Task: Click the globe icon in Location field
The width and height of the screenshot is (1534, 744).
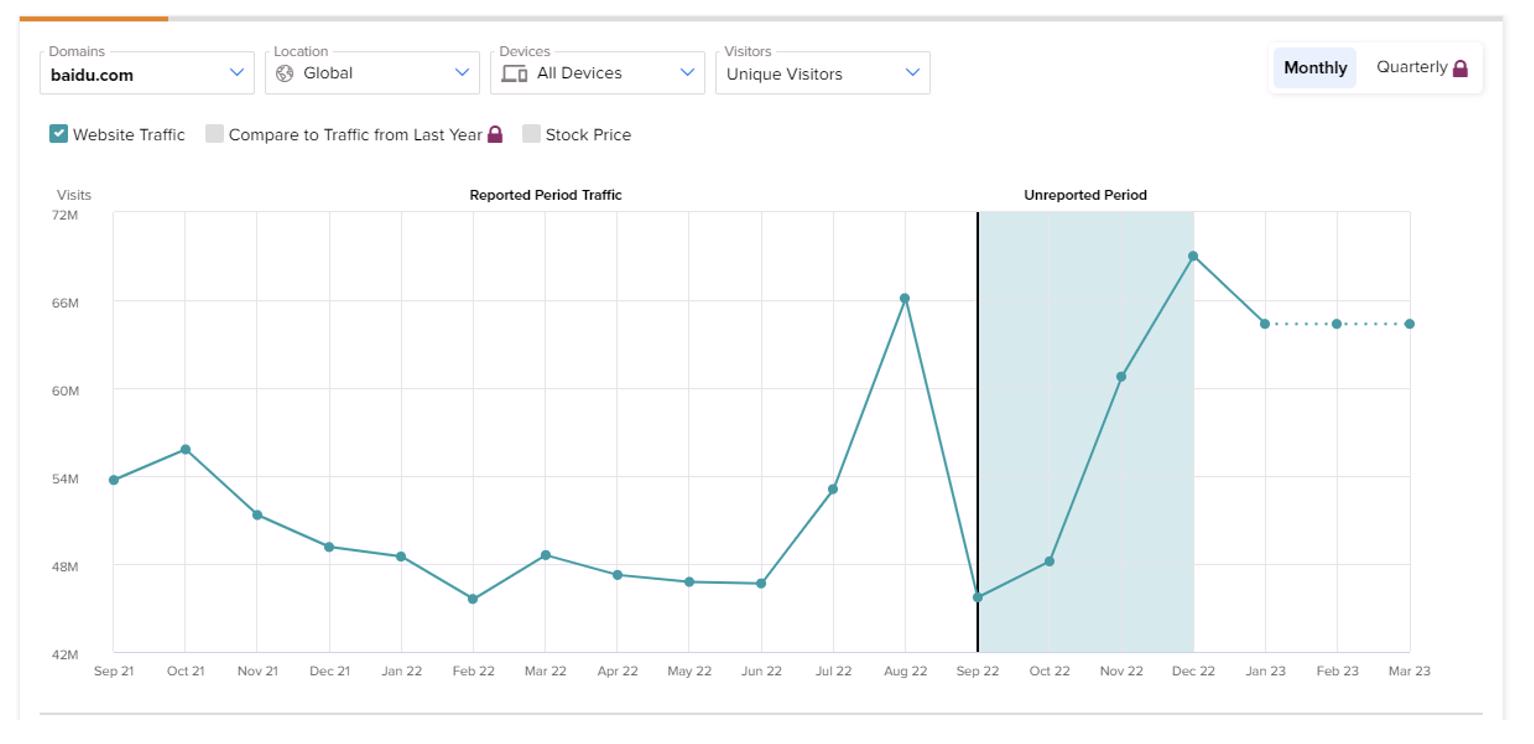Action: pyautogui.click(x=284, y=73)
